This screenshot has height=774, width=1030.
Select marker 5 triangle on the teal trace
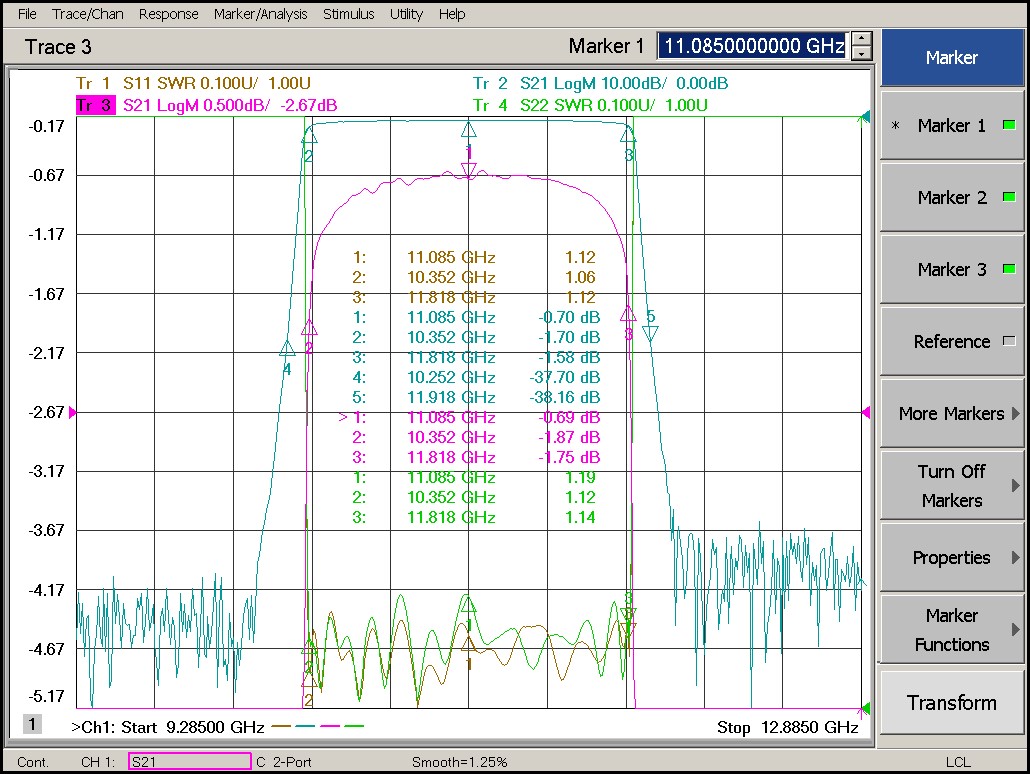650,334
